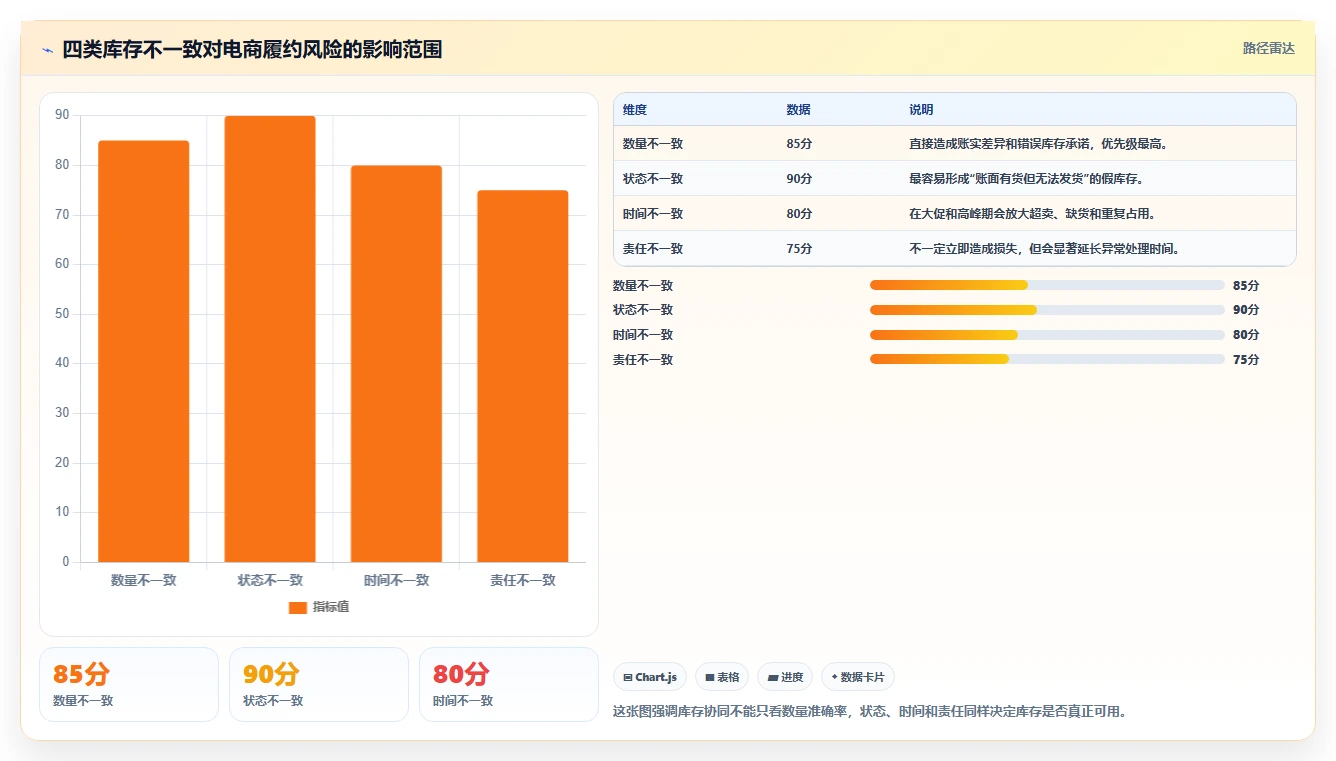This screenshot has height=761, width=1336.
Task: Click the 说明 table column header
Action: 921,109
